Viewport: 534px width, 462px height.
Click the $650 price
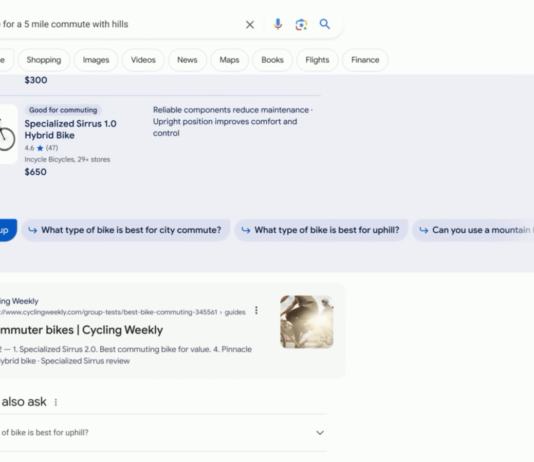point(35,172)
